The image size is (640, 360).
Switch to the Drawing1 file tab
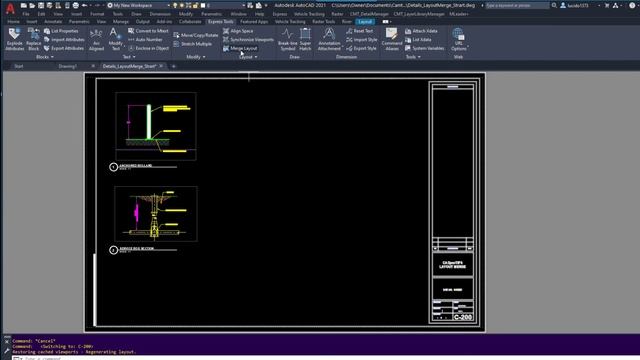[x=68, y=66]
